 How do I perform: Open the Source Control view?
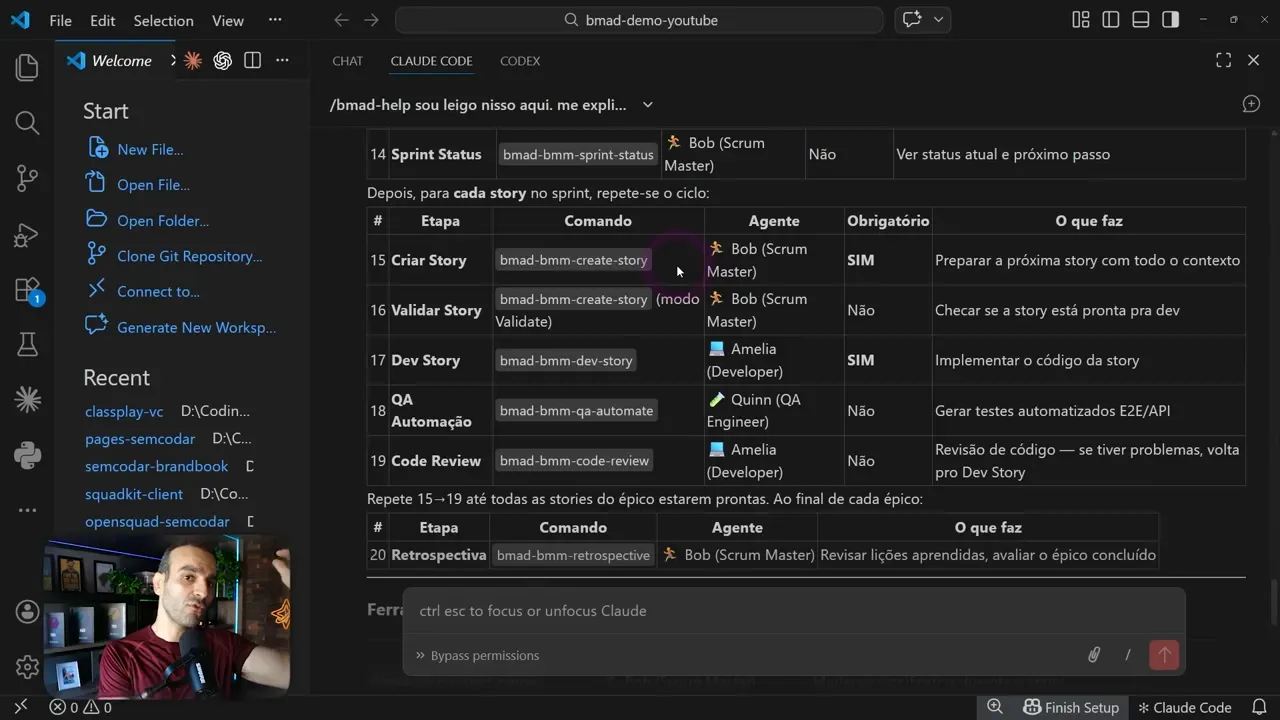(27, 178)
